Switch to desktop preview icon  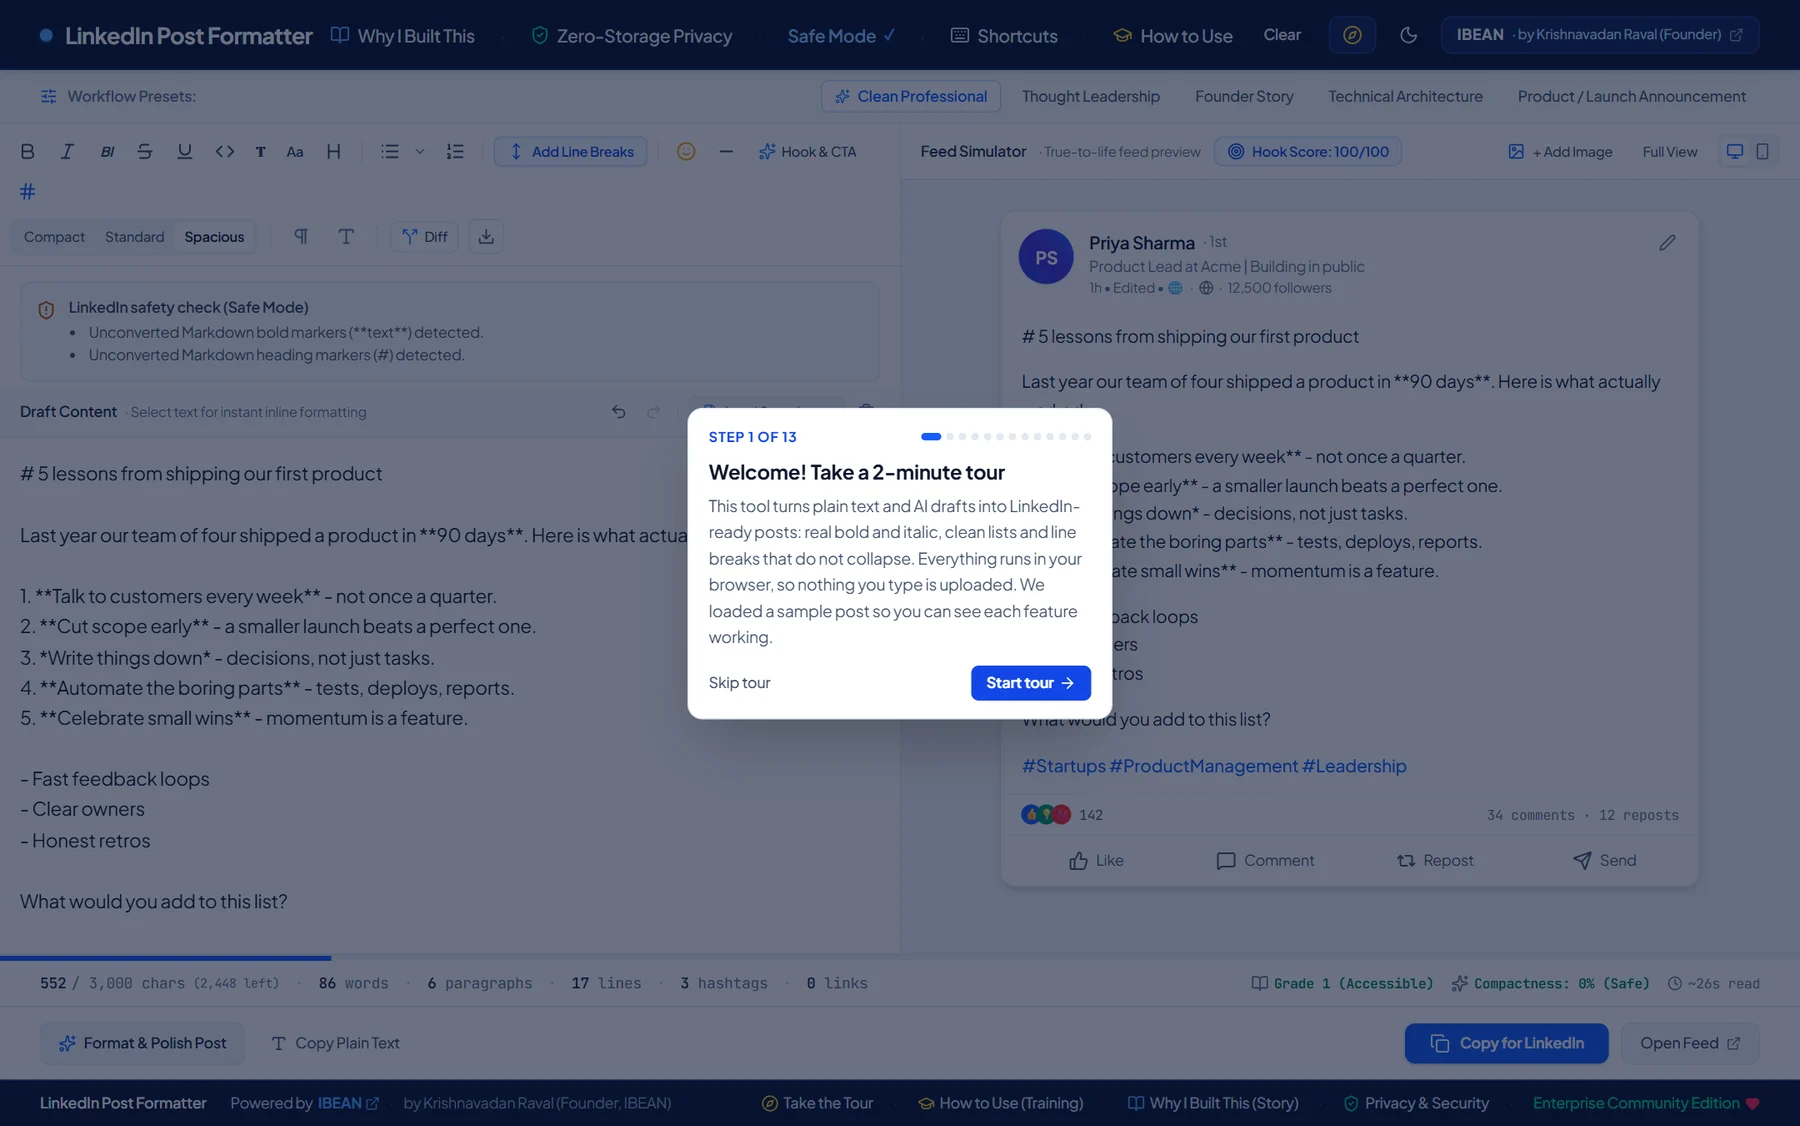coord(1735,152)
